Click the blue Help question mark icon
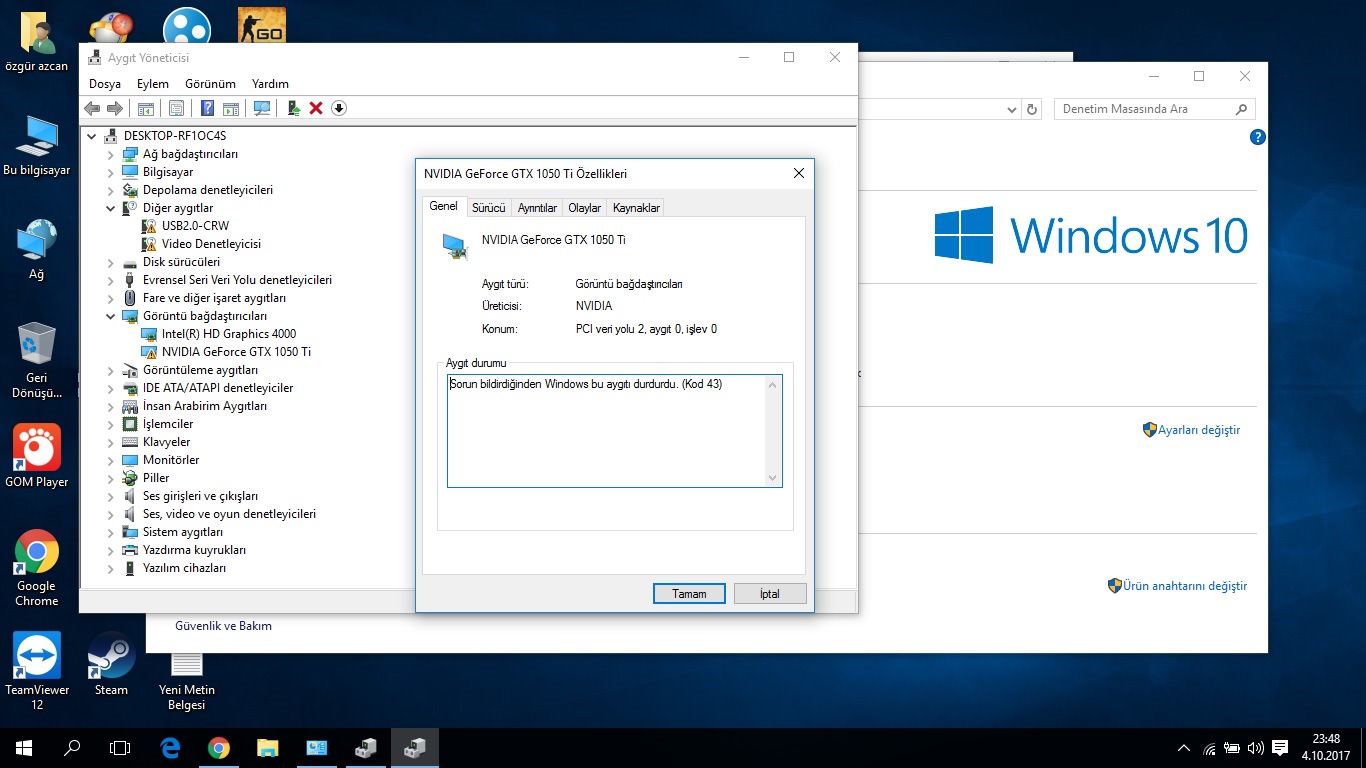 (x=208, y=108)
